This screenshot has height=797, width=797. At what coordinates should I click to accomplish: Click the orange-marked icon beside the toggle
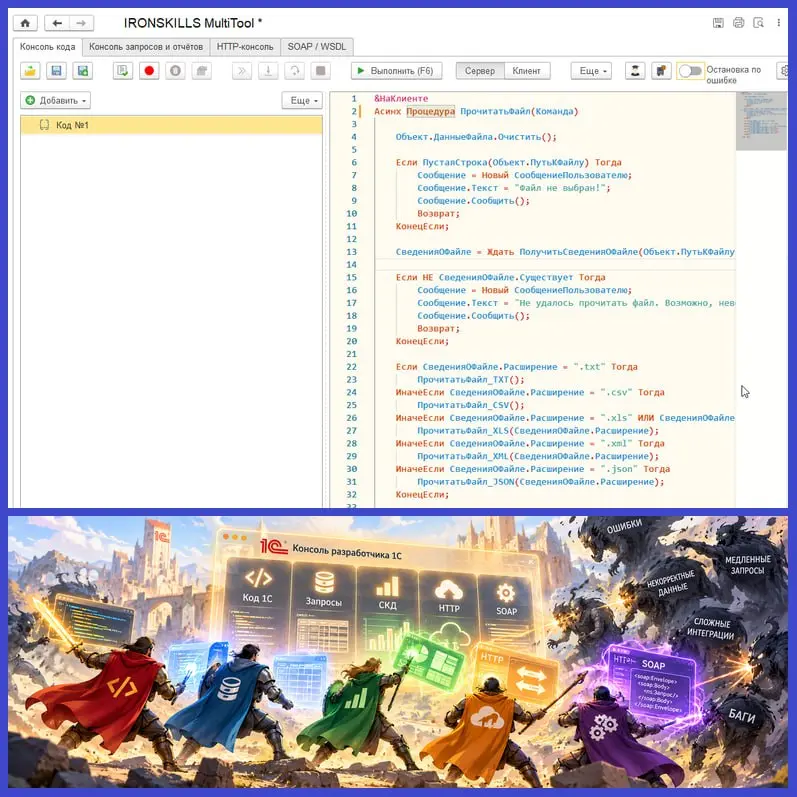(661, 71)
